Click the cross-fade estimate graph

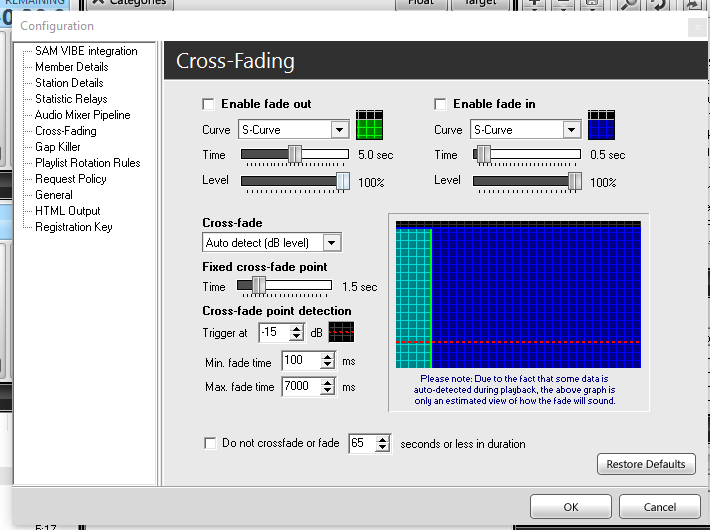tap(517, 294)
